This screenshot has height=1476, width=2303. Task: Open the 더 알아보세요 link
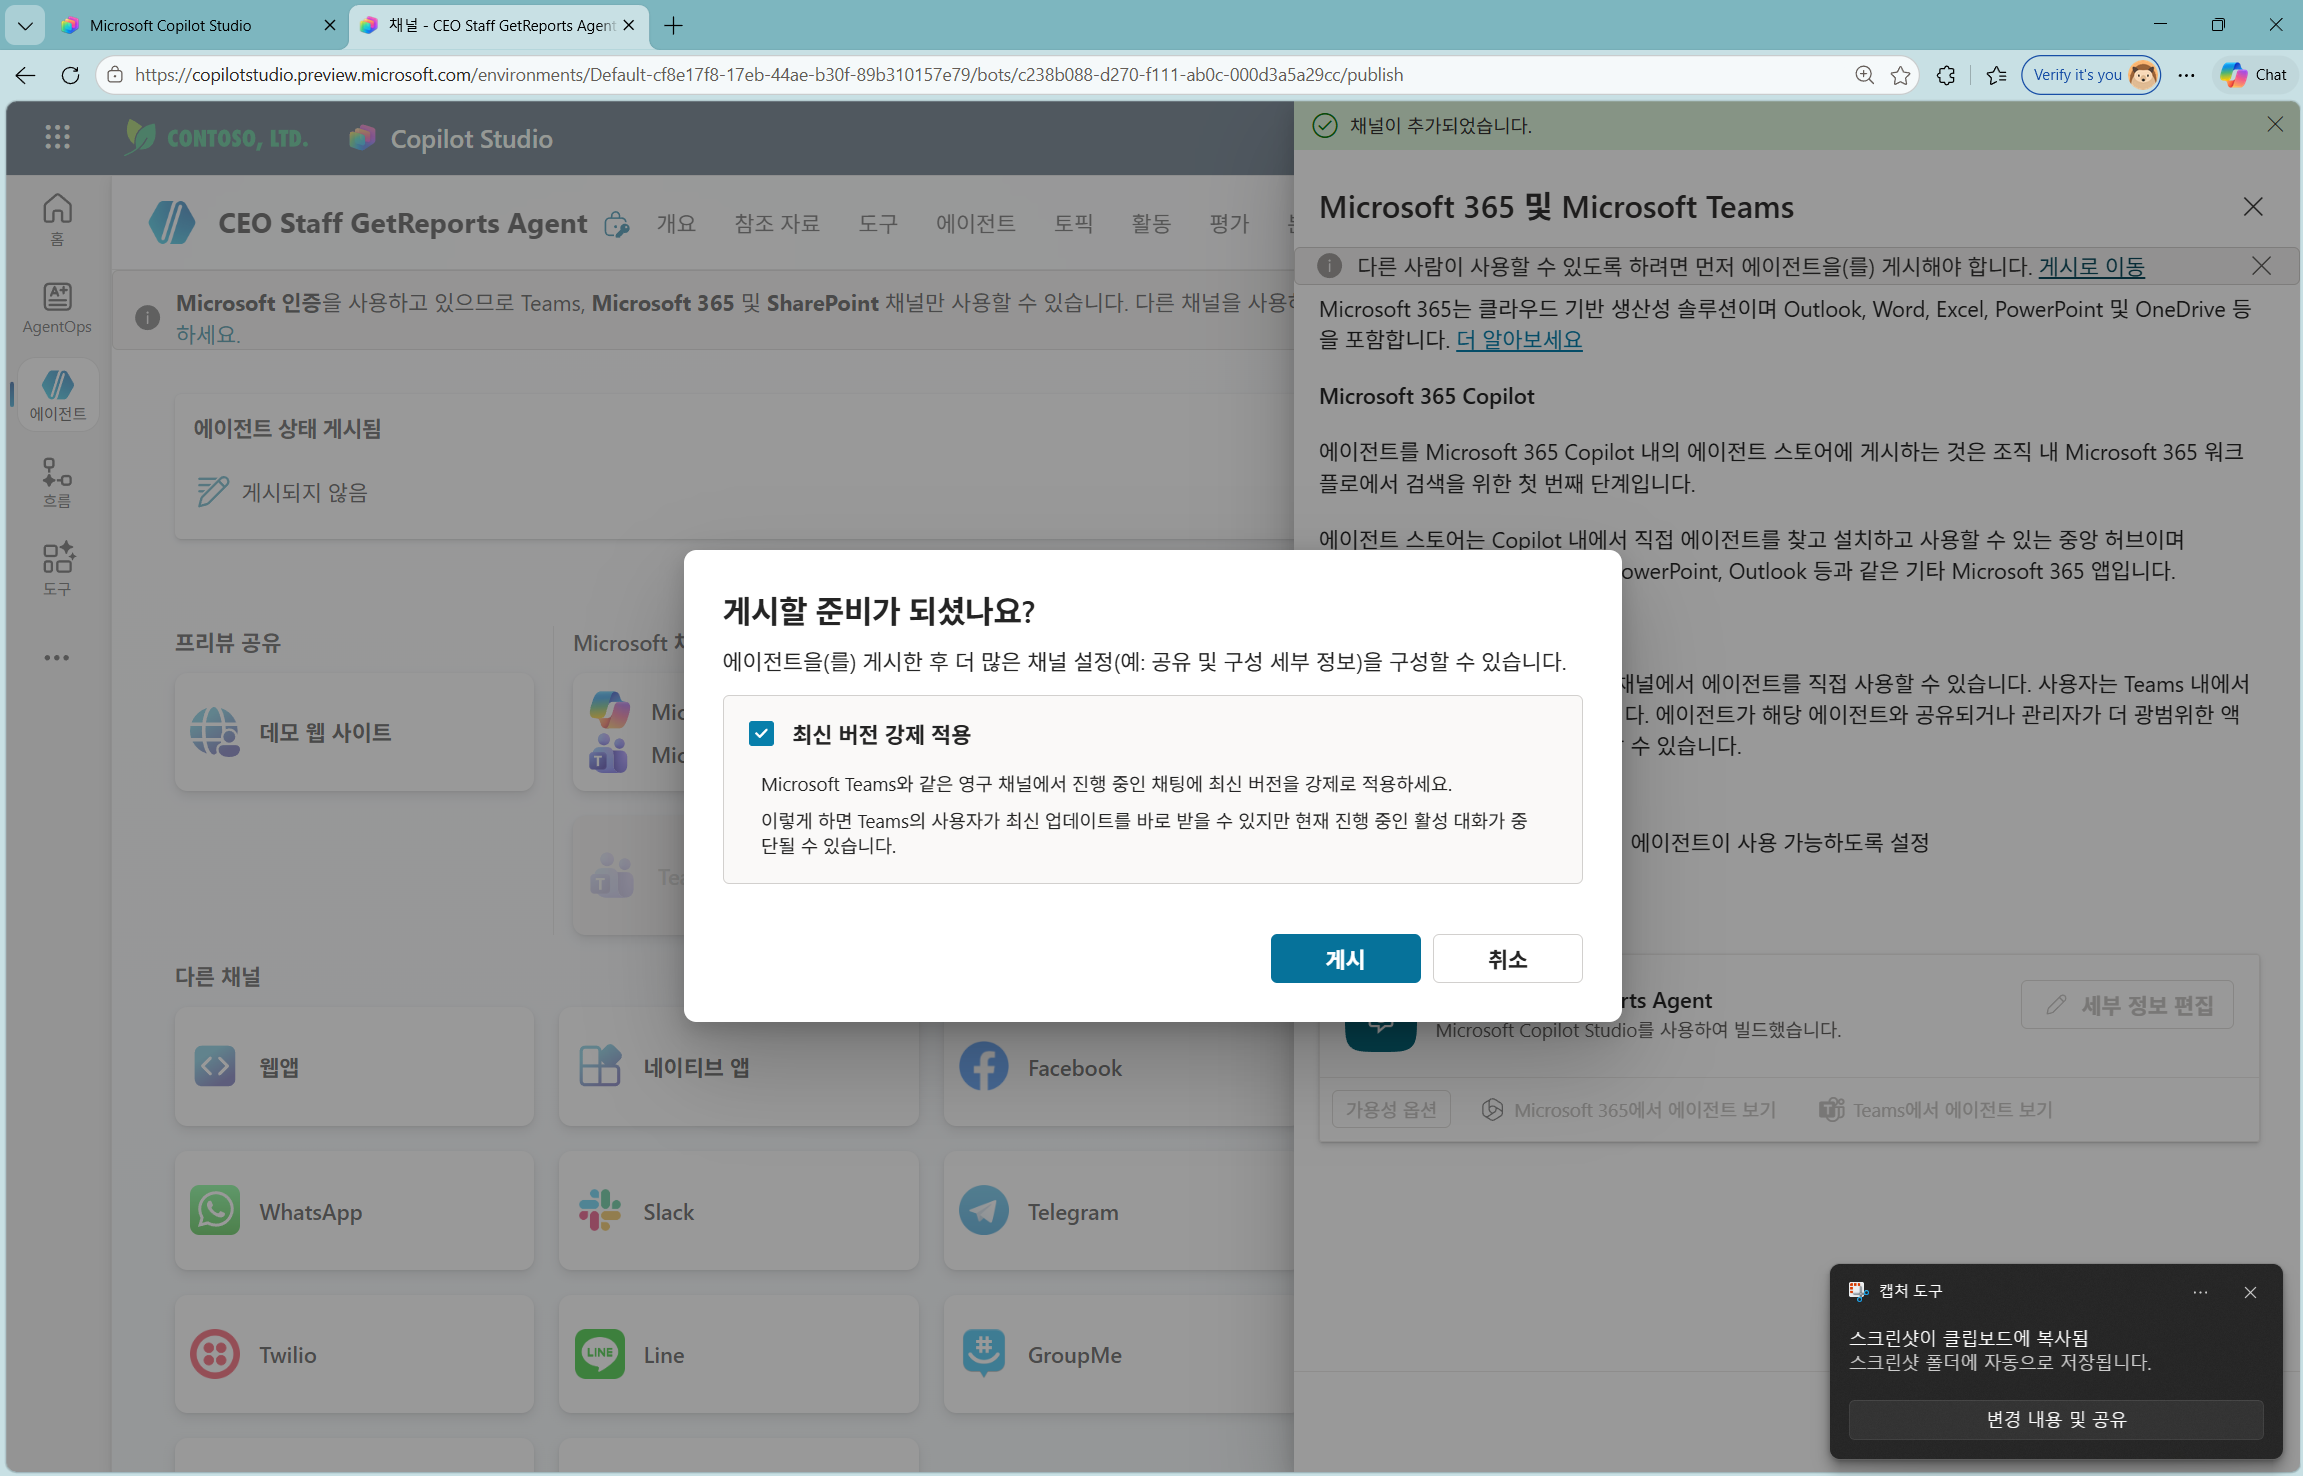click(x=1519, y=340)
